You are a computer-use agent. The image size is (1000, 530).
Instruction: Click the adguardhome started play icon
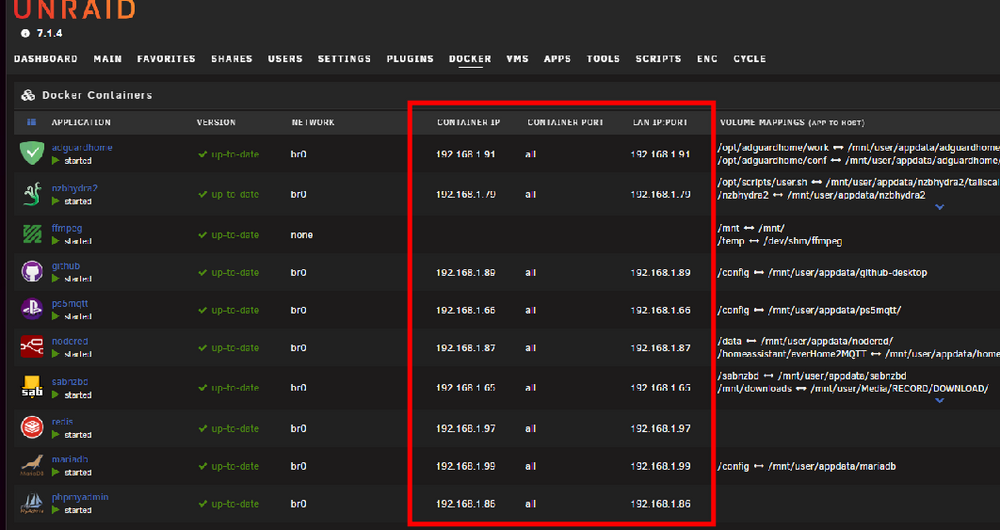tap(56, 161)
